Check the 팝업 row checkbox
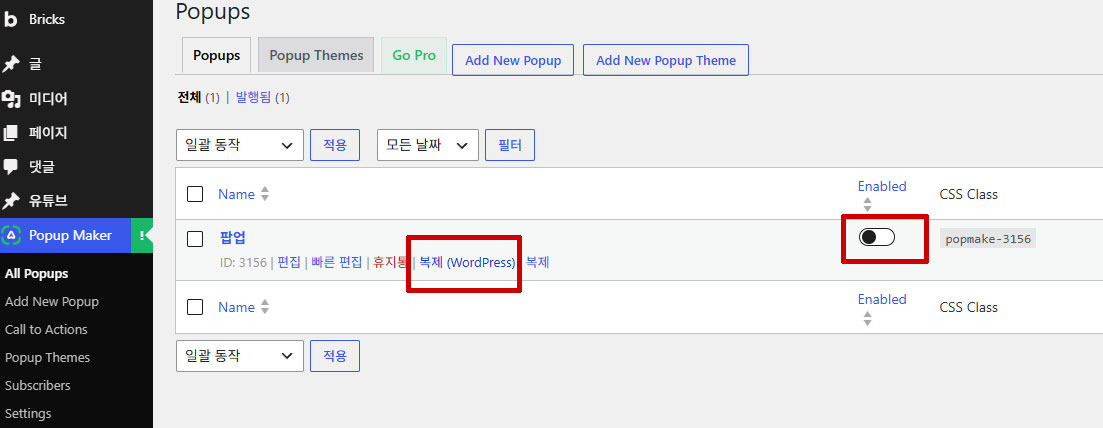 pos(195,239)
